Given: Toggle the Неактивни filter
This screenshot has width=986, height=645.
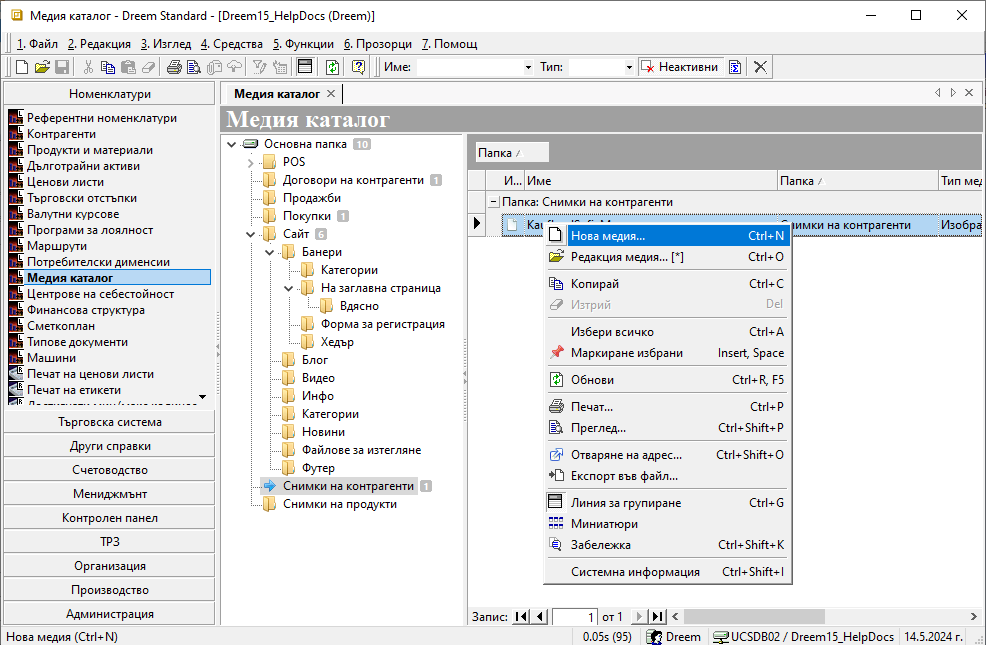Looking at the screenshot, I should pos(680,67).
